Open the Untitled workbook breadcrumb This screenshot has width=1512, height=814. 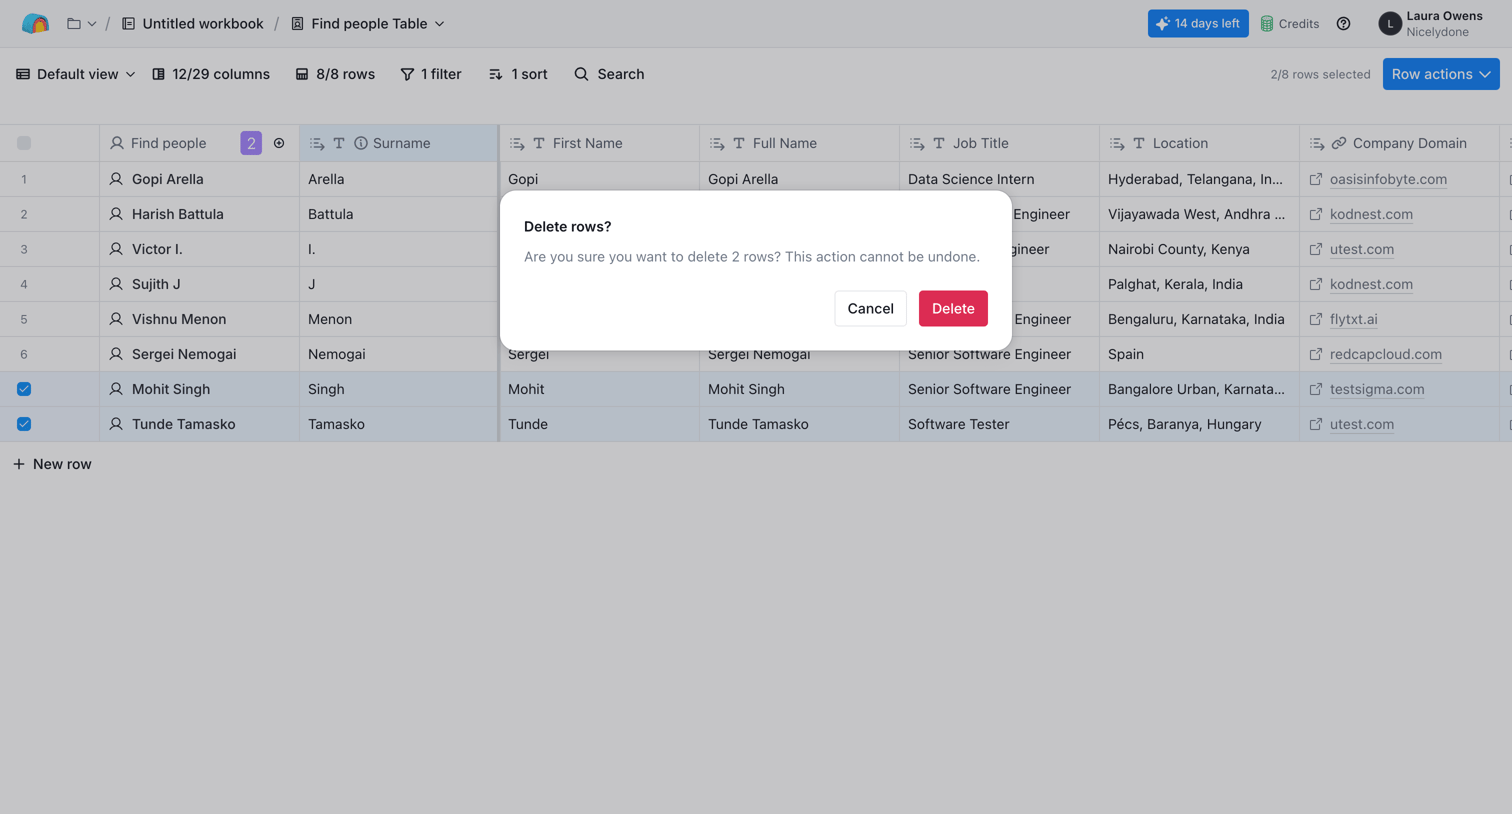point(193,23)
